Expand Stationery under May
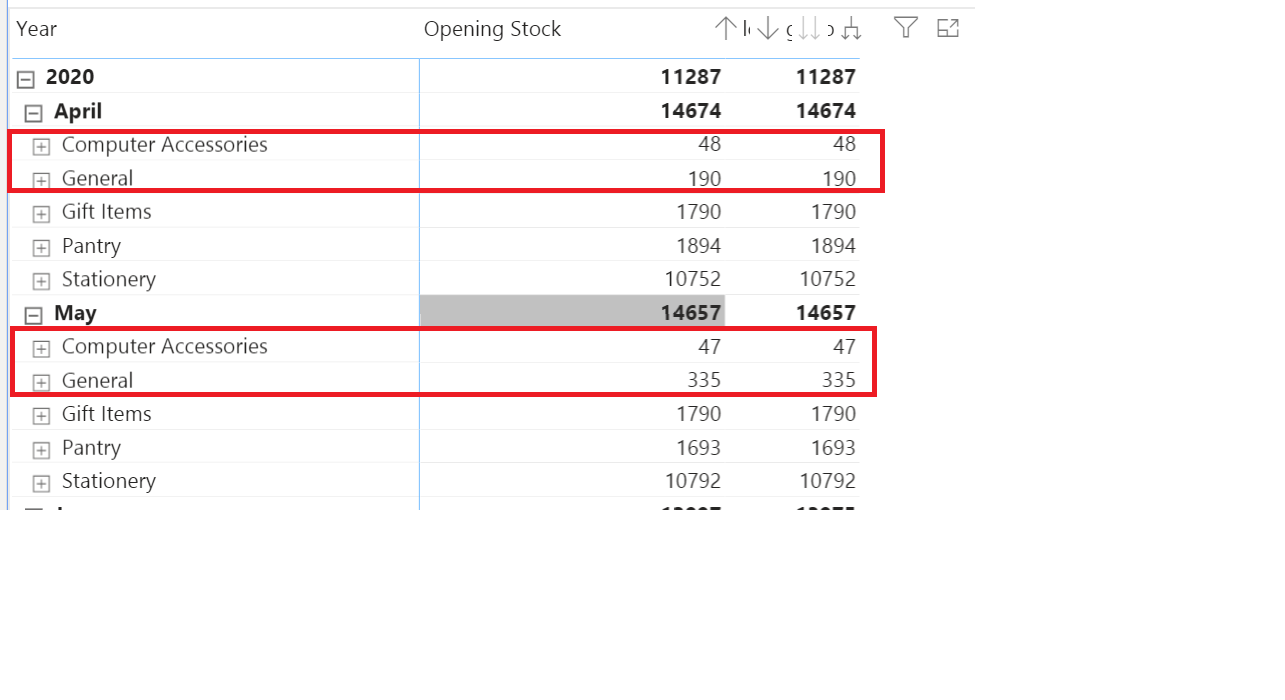1285x700 pixels. click(x=41, y=484)
